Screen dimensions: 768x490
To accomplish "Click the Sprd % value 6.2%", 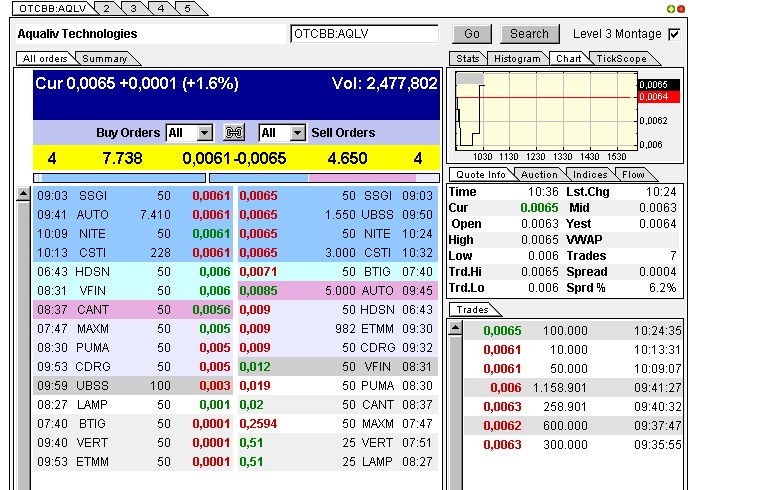I will [663, 288].
